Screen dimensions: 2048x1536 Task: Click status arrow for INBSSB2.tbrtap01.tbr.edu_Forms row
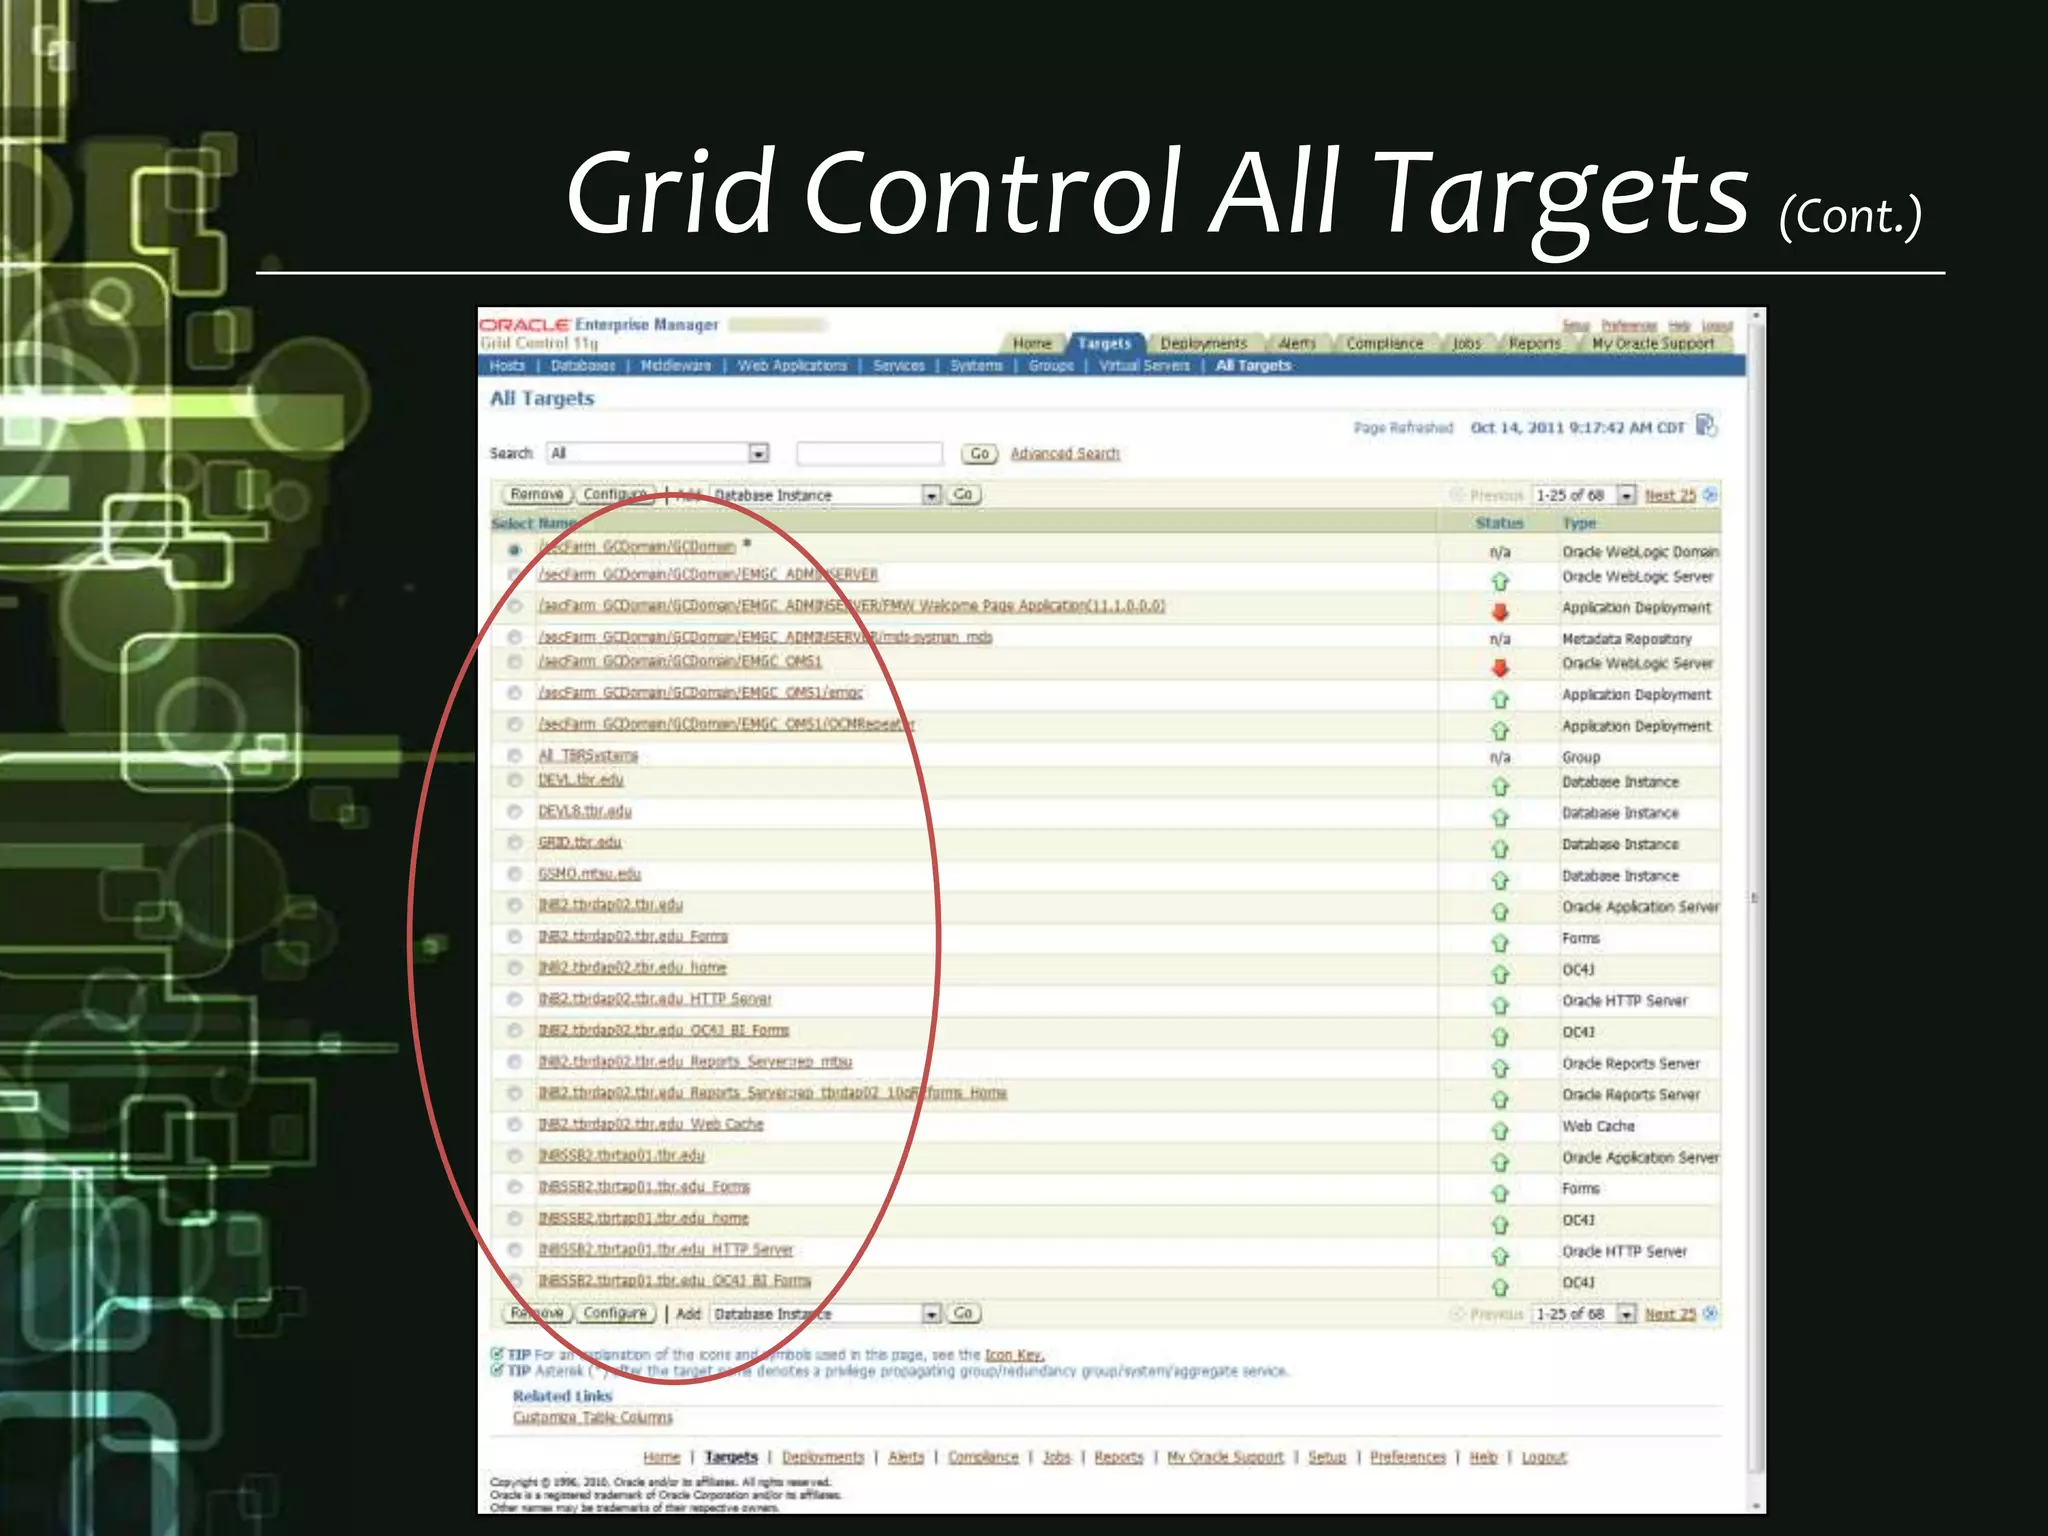(1500, 1193)
